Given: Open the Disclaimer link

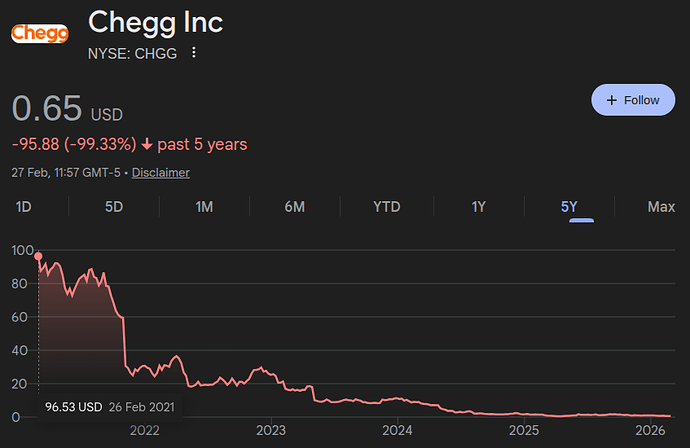Looking at the screenshot, I should click(160, 172).
